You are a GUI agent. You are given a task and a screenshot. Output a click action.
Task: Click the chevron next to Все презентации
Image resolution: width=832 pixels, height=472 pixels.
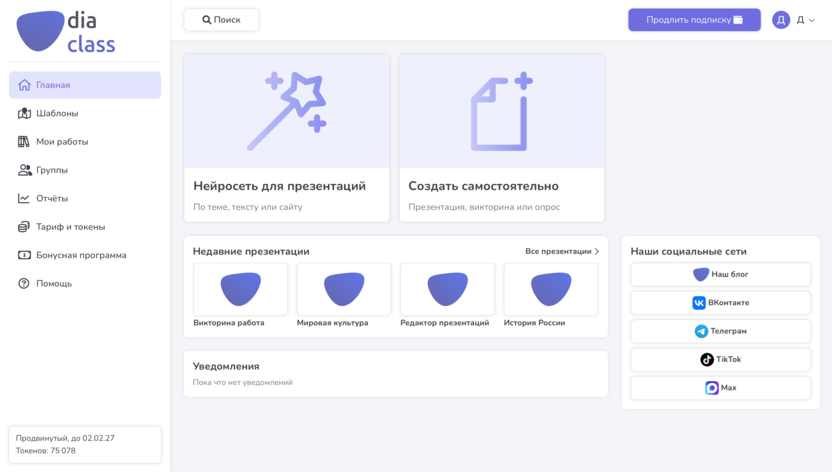pyautogui.click(x=597, y=251)
